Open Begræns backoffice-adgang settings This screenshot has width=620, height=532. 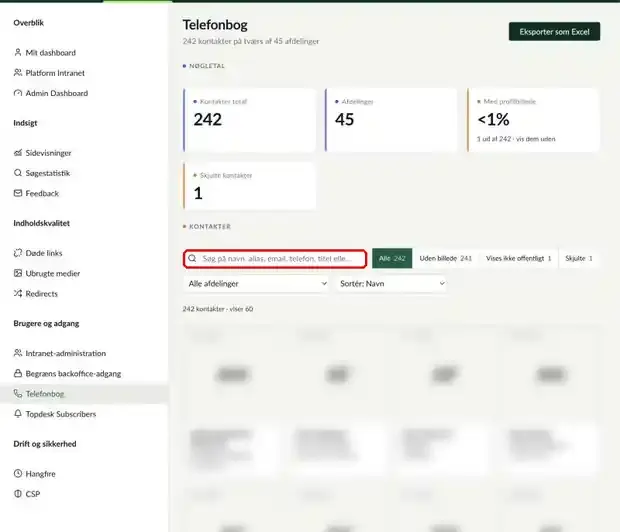(73, 373)
